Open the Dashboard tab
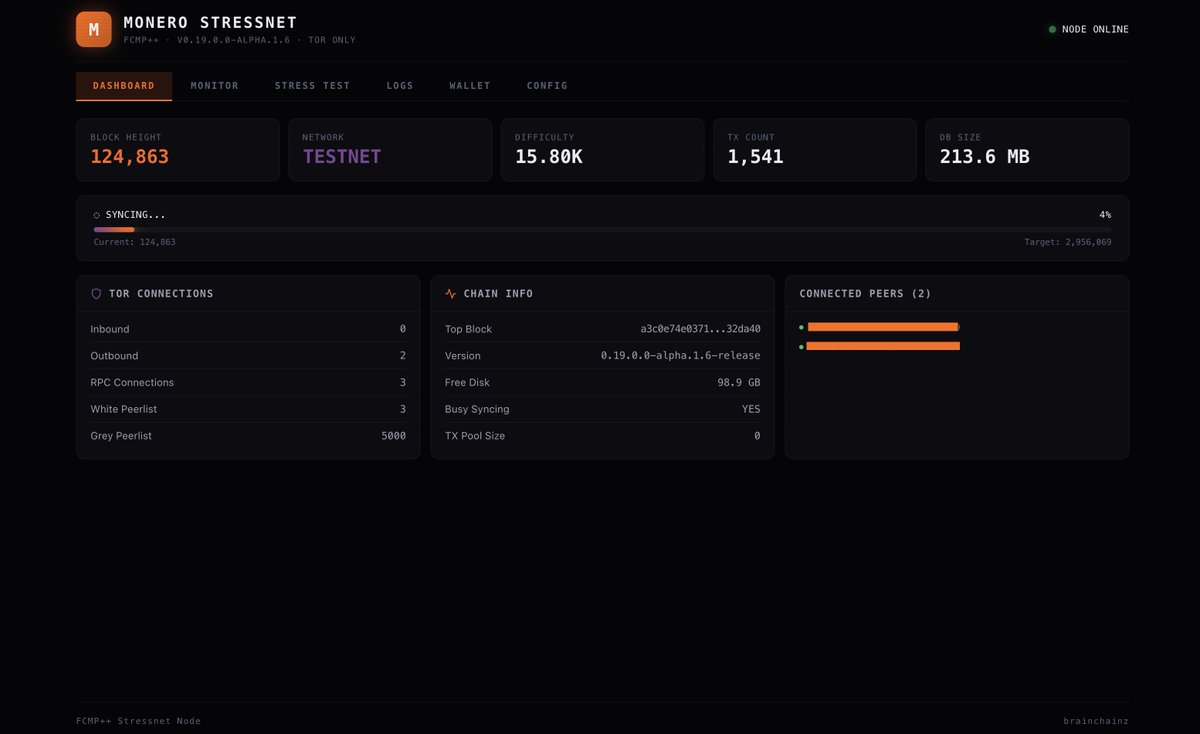The image size is (1200, 734). [x=124, y=86]
